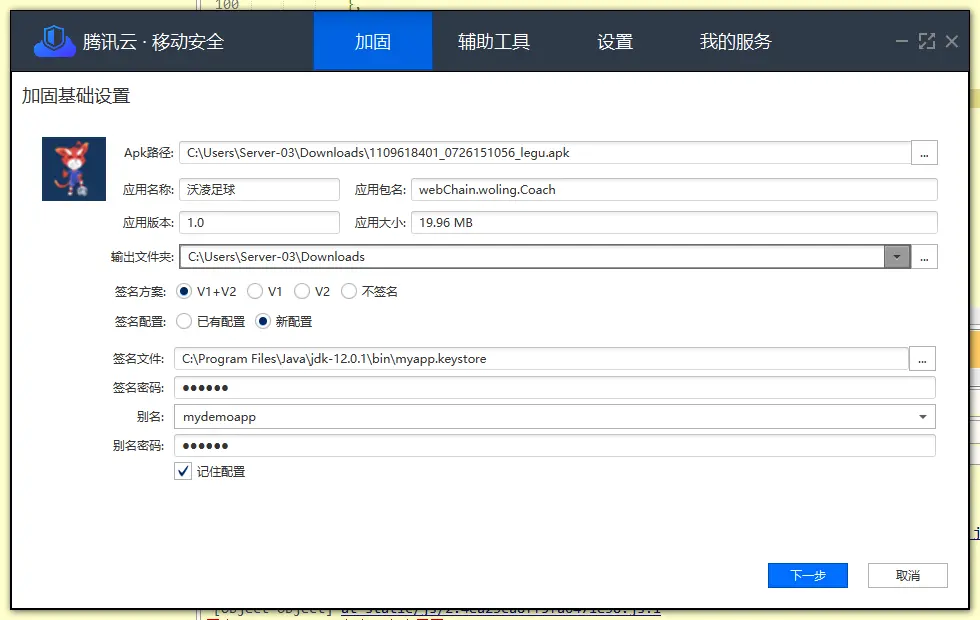Click the 应用包名 field webChain.woling.Coach
Viewport: 980px width, 620px height.
point(674,189)
